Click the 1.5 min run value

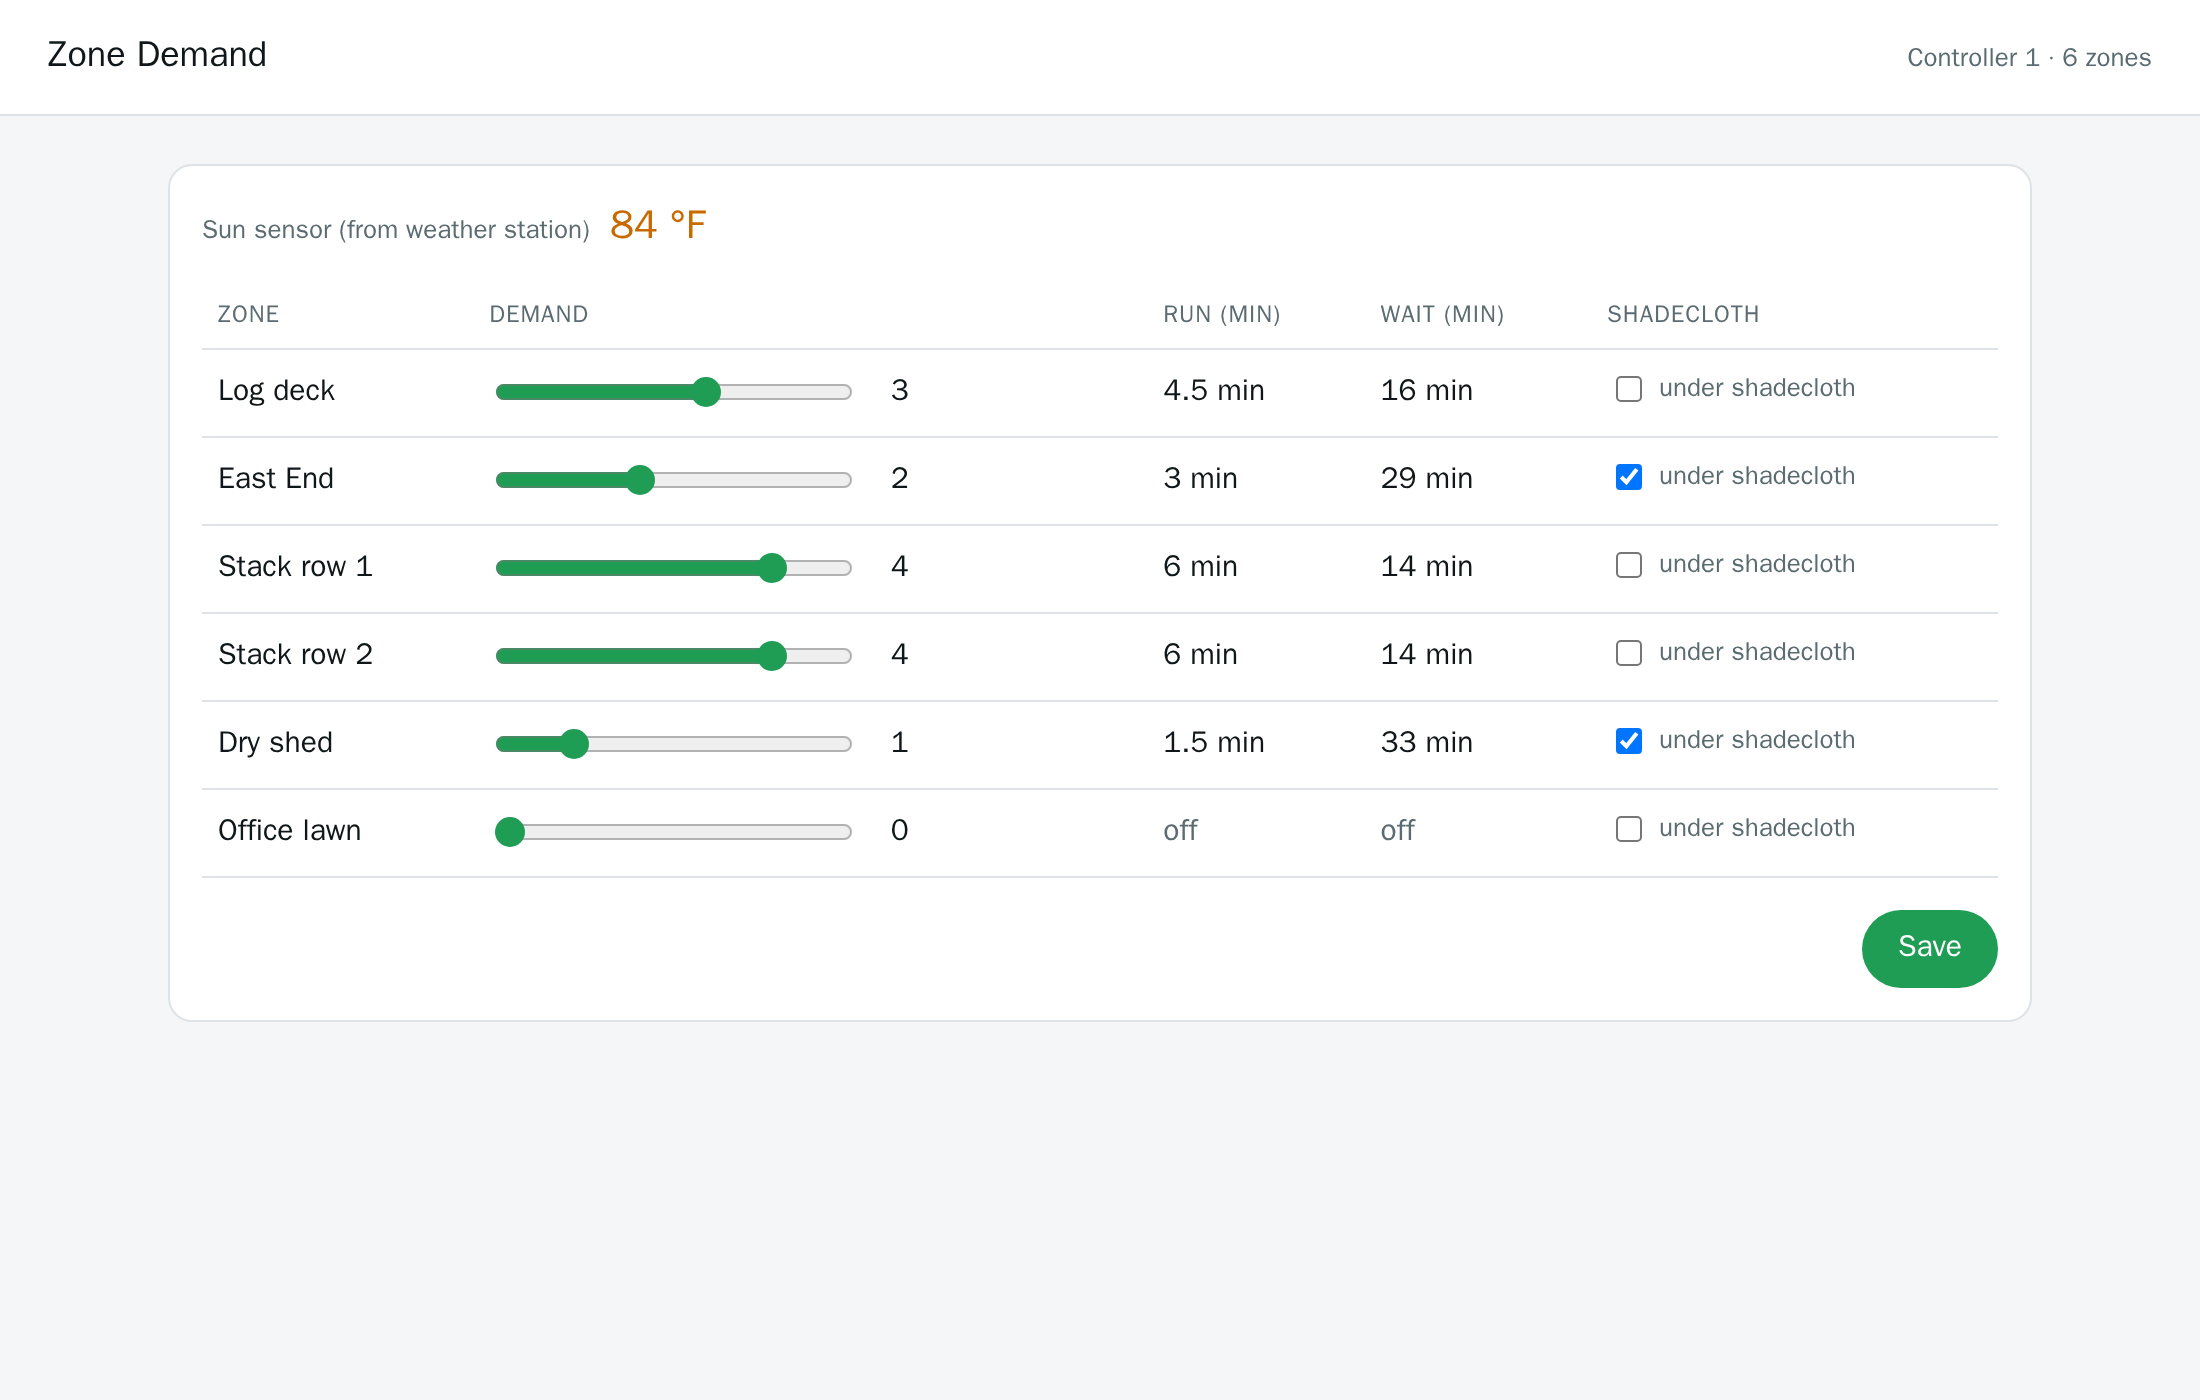(1214, 742)
